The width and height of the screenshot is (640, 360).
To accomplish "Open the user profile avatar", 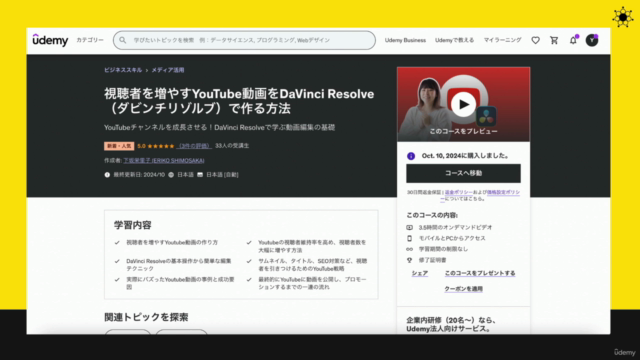I will pyautogui.click(x=592, y=40).
